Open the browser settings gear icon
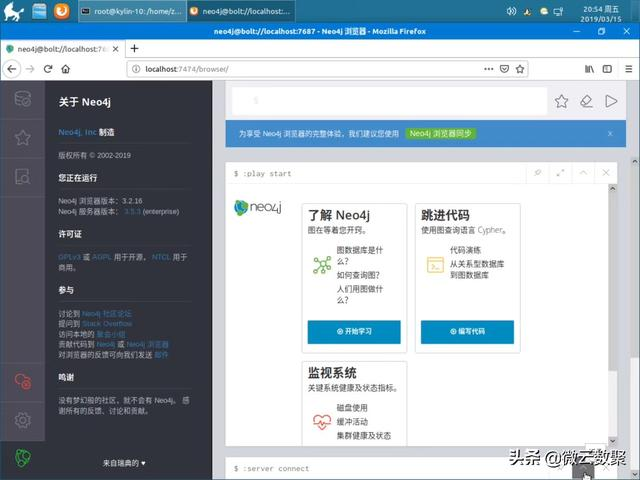640x480 pixels. click(x=22, y=420)
